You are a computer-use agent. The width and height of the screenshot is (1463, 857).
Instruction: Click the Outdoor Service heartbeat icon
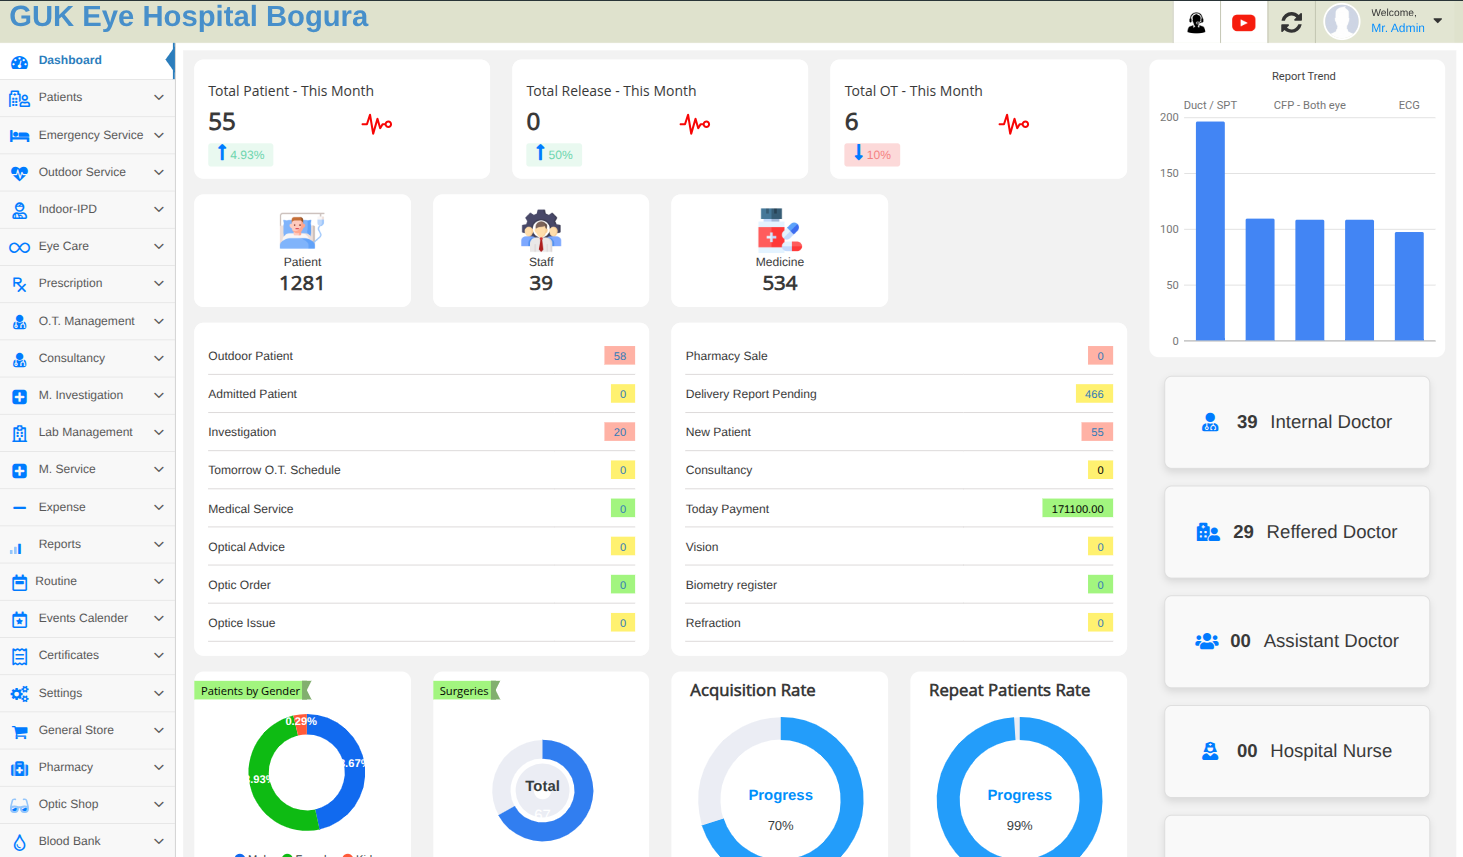pos(19,173)
